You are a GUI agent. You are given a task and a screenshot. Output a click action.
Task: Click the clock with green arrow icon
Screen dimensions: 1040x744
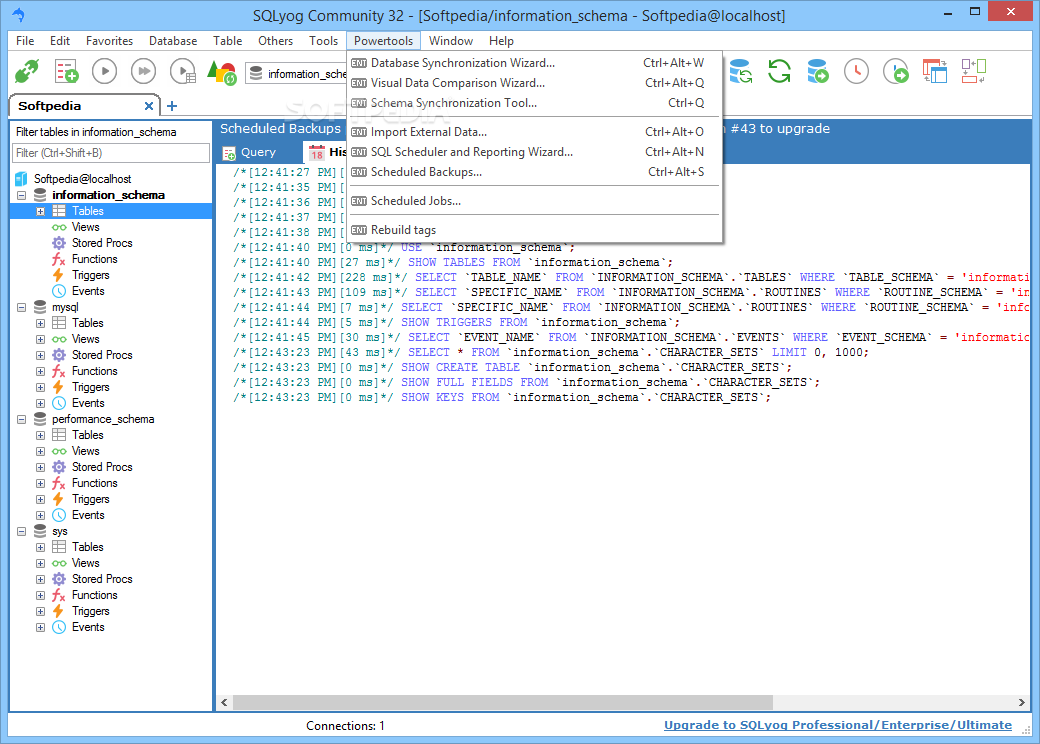[896, 71]
